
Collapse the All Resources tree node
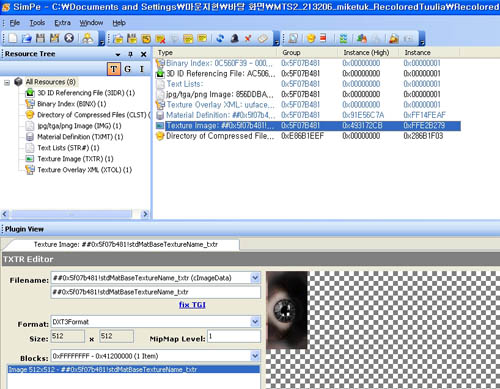tap(7, 82)
